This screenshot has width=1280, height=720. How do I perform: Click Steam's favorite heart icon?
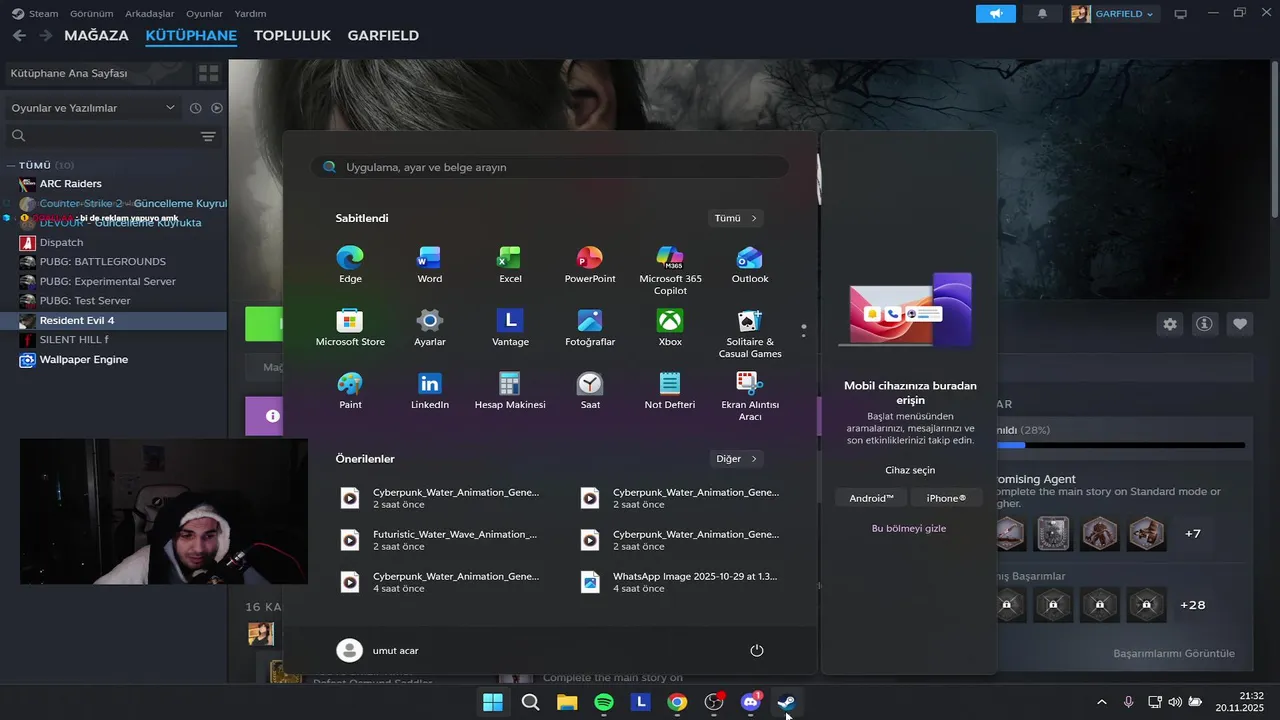[1240, 324]
